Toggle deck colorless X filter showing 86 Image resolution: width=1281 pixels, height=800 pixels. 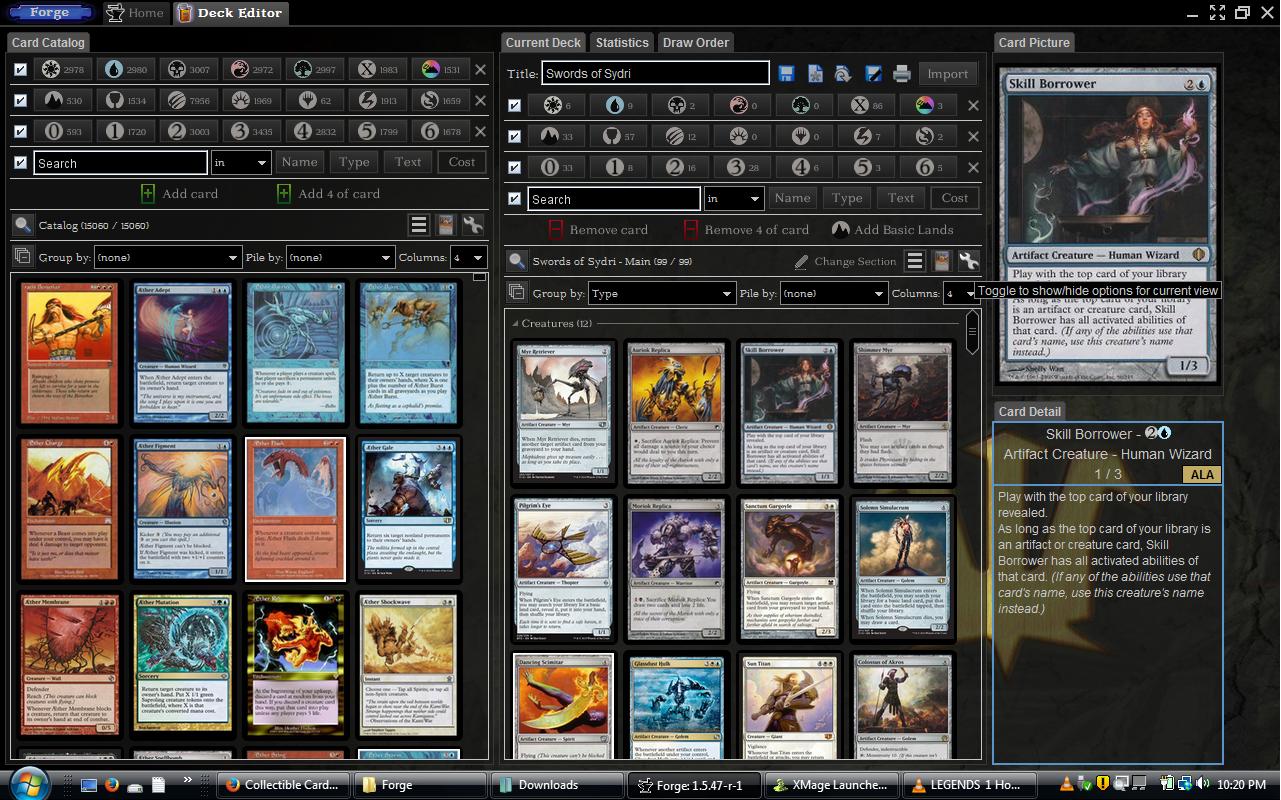click(866, 105)
